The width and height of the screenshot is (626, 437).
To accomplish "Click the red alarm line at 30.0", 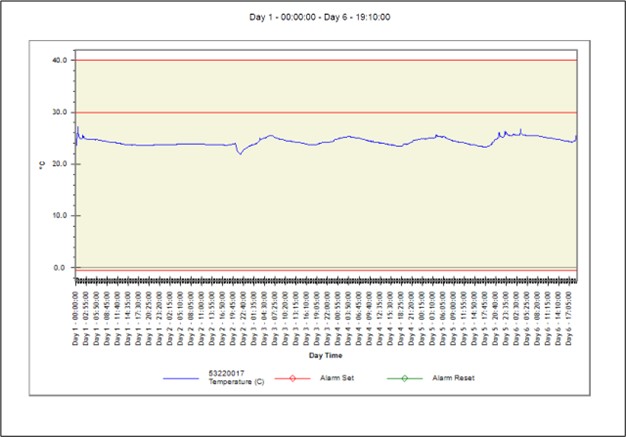I will [328, 112].
